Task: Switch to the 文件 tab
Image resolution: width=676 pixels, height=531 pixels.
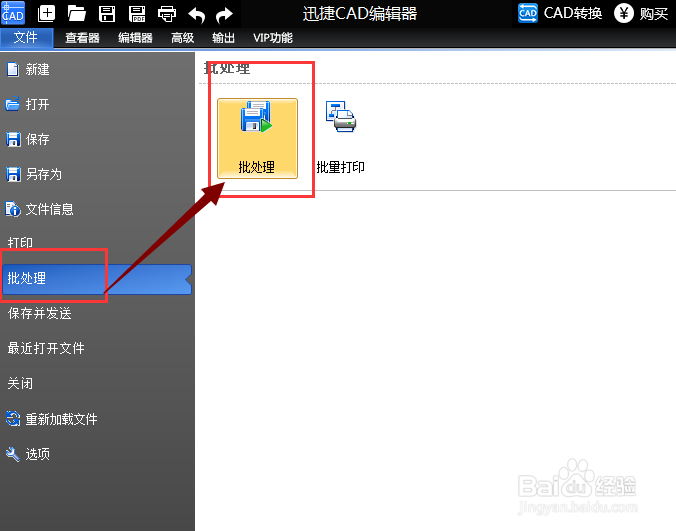Action: point(26,37)
